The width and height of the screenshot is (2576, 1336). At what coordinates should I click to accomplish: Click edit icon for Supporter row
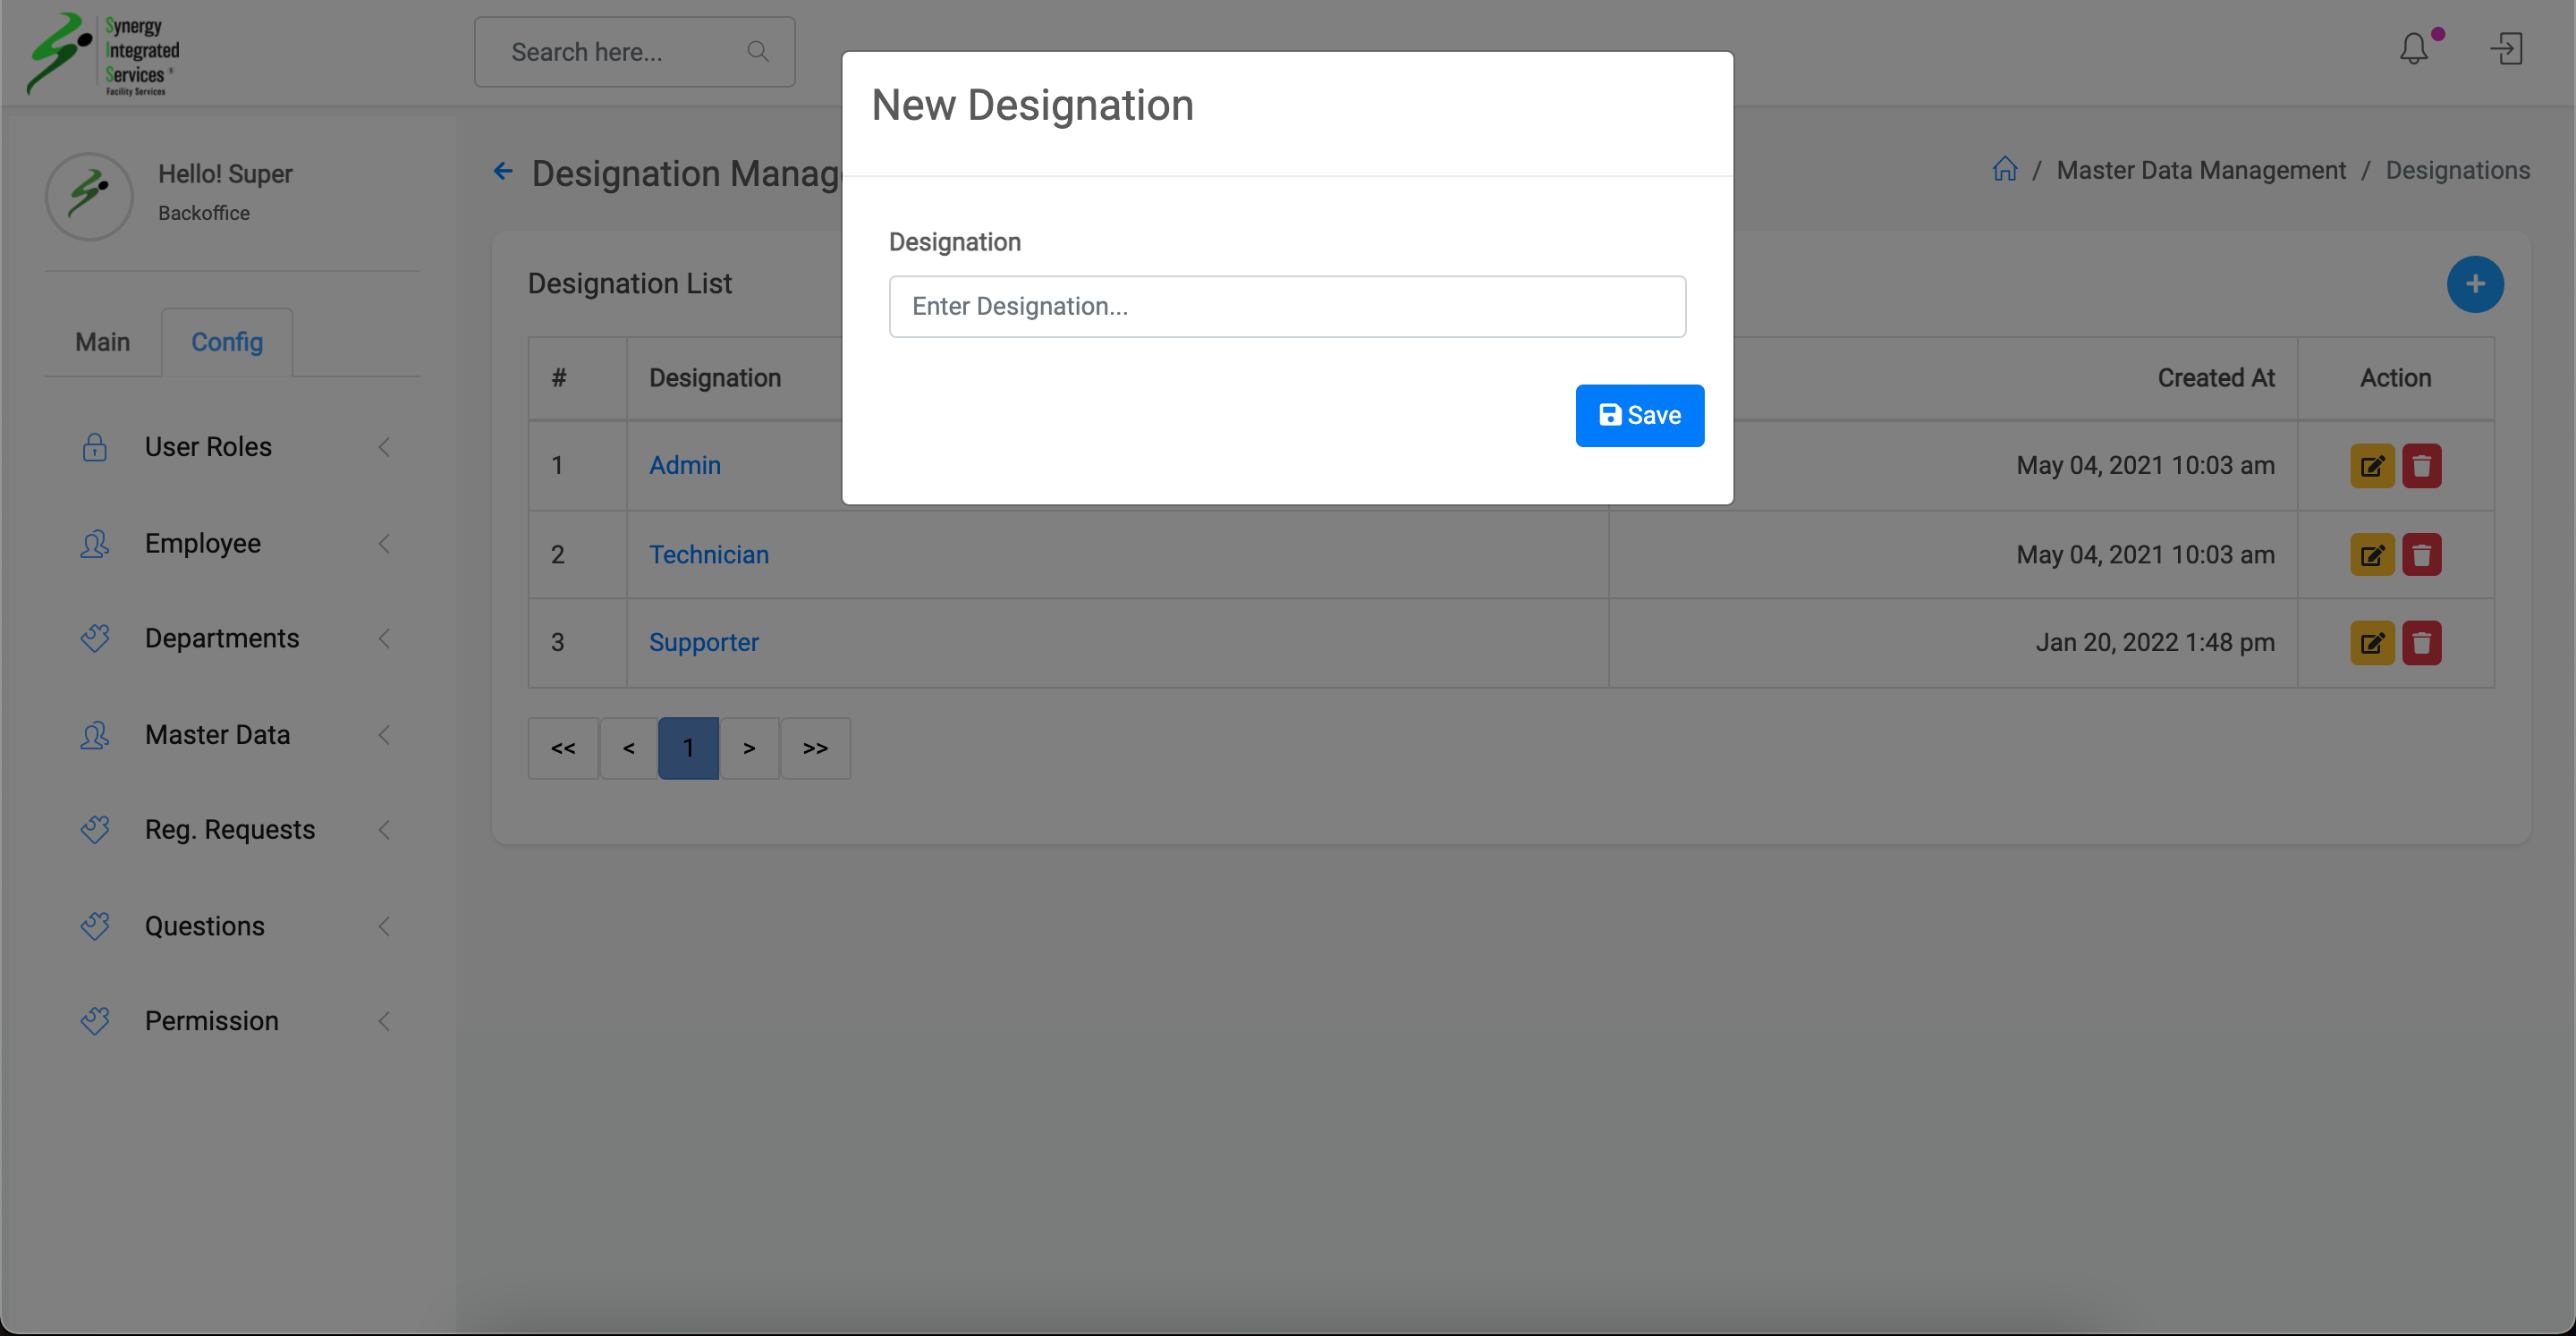pos(2371,643)
